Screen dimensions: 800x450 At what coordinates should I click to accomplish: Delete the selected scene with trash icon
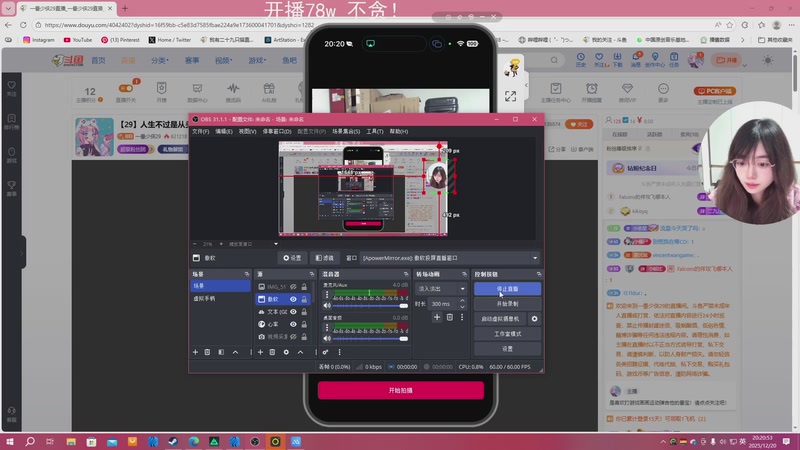pyautogui.click(x=207, y=352)
